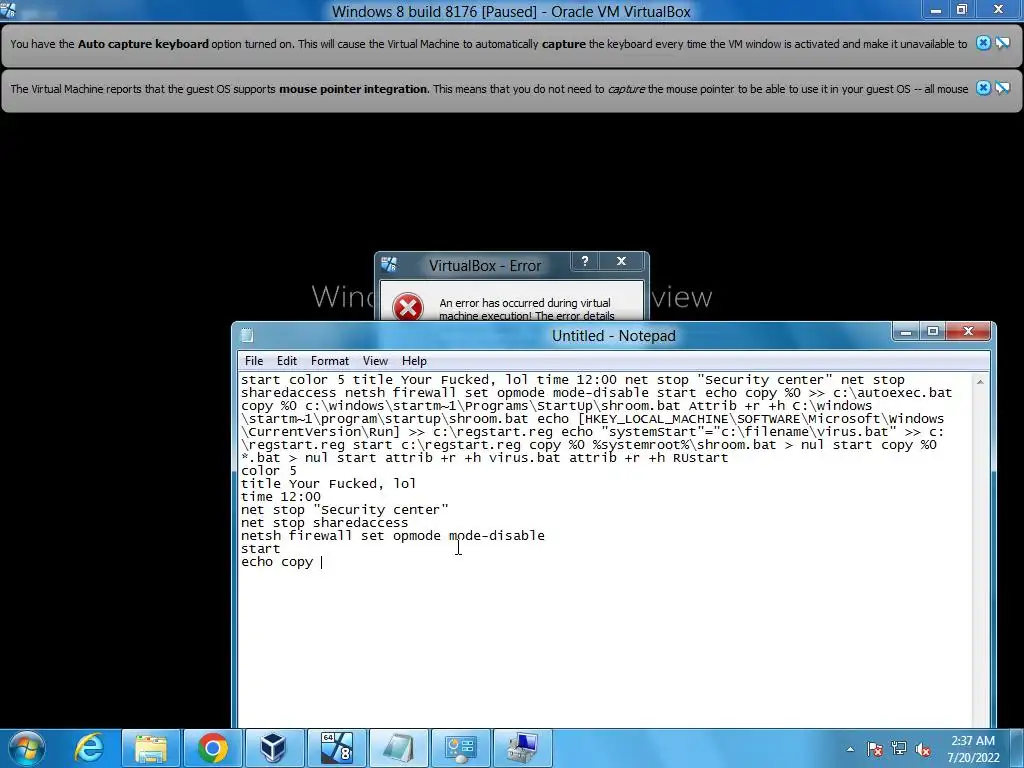Launch Internet Explorer from the taskbar

pyautogui.click(x=89, y=748)
